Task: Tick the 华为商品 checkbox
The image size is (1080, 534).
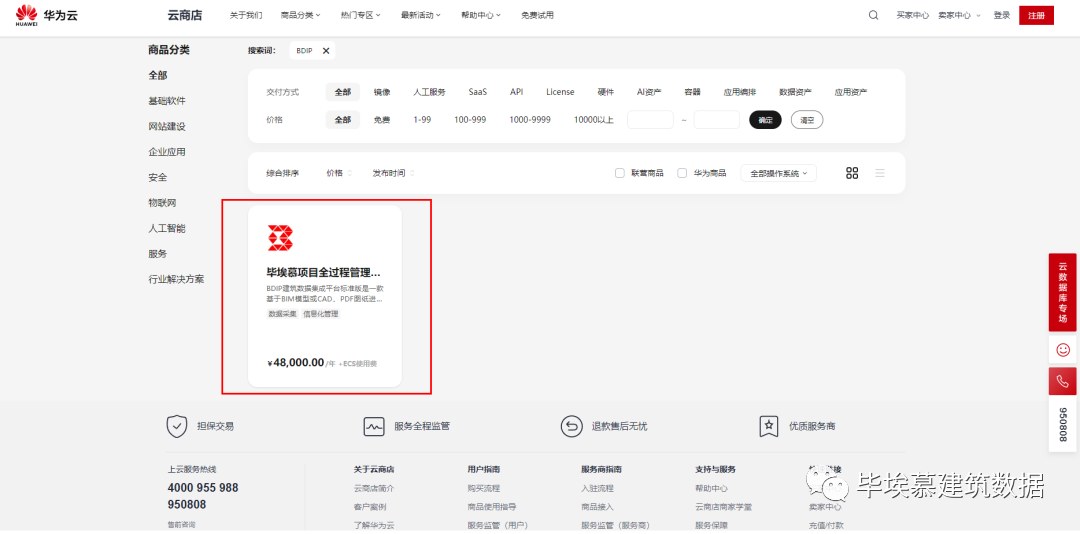Action: coord(682,173)
